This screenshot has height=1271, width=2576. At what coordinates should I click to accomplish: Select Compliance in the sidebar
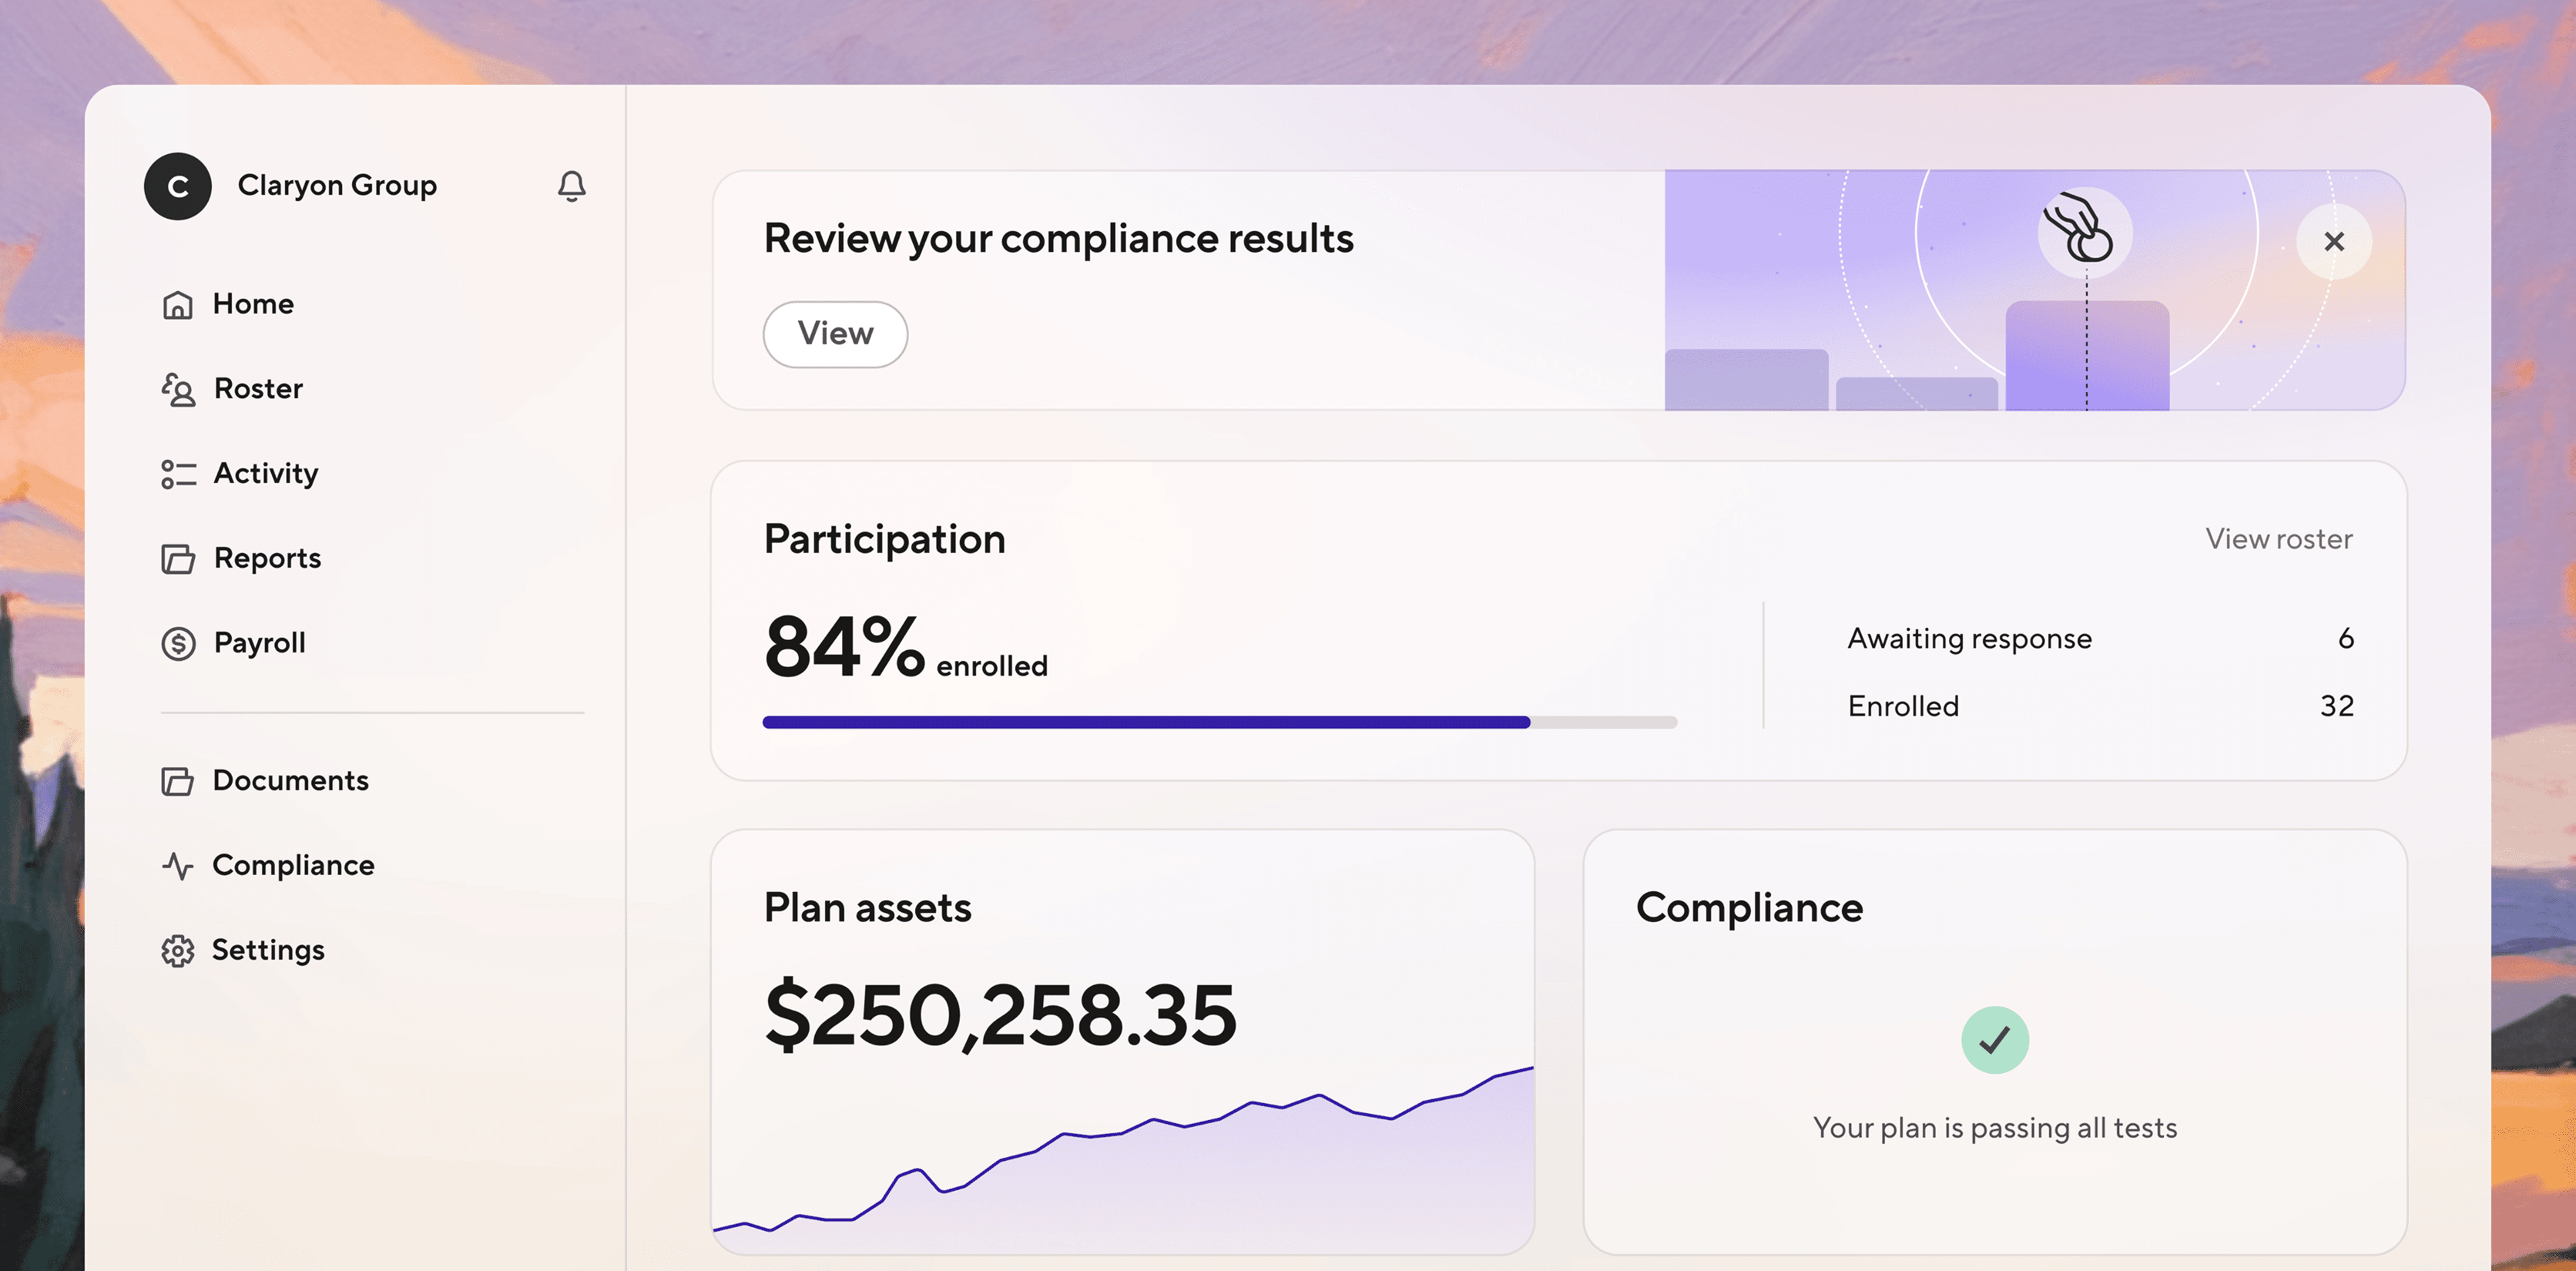[x=293, y=865]
